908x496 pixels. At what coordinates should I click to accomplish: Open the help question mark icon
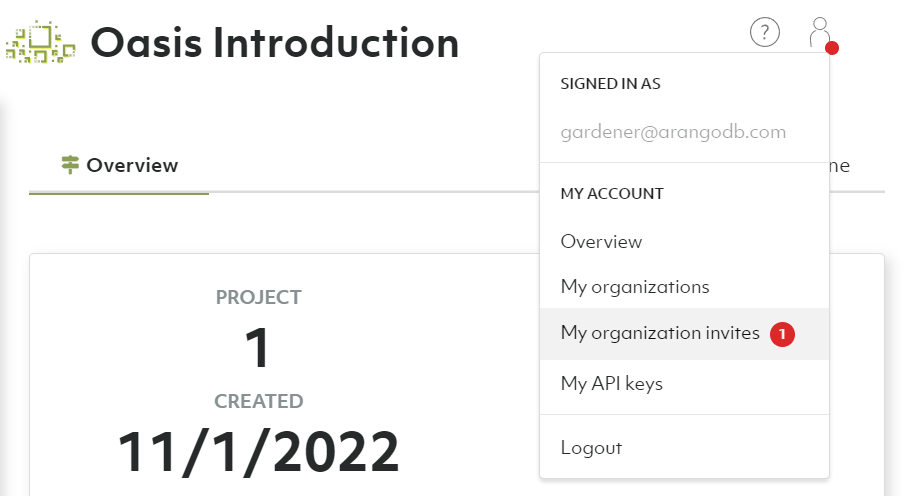[x=765, y=33]
